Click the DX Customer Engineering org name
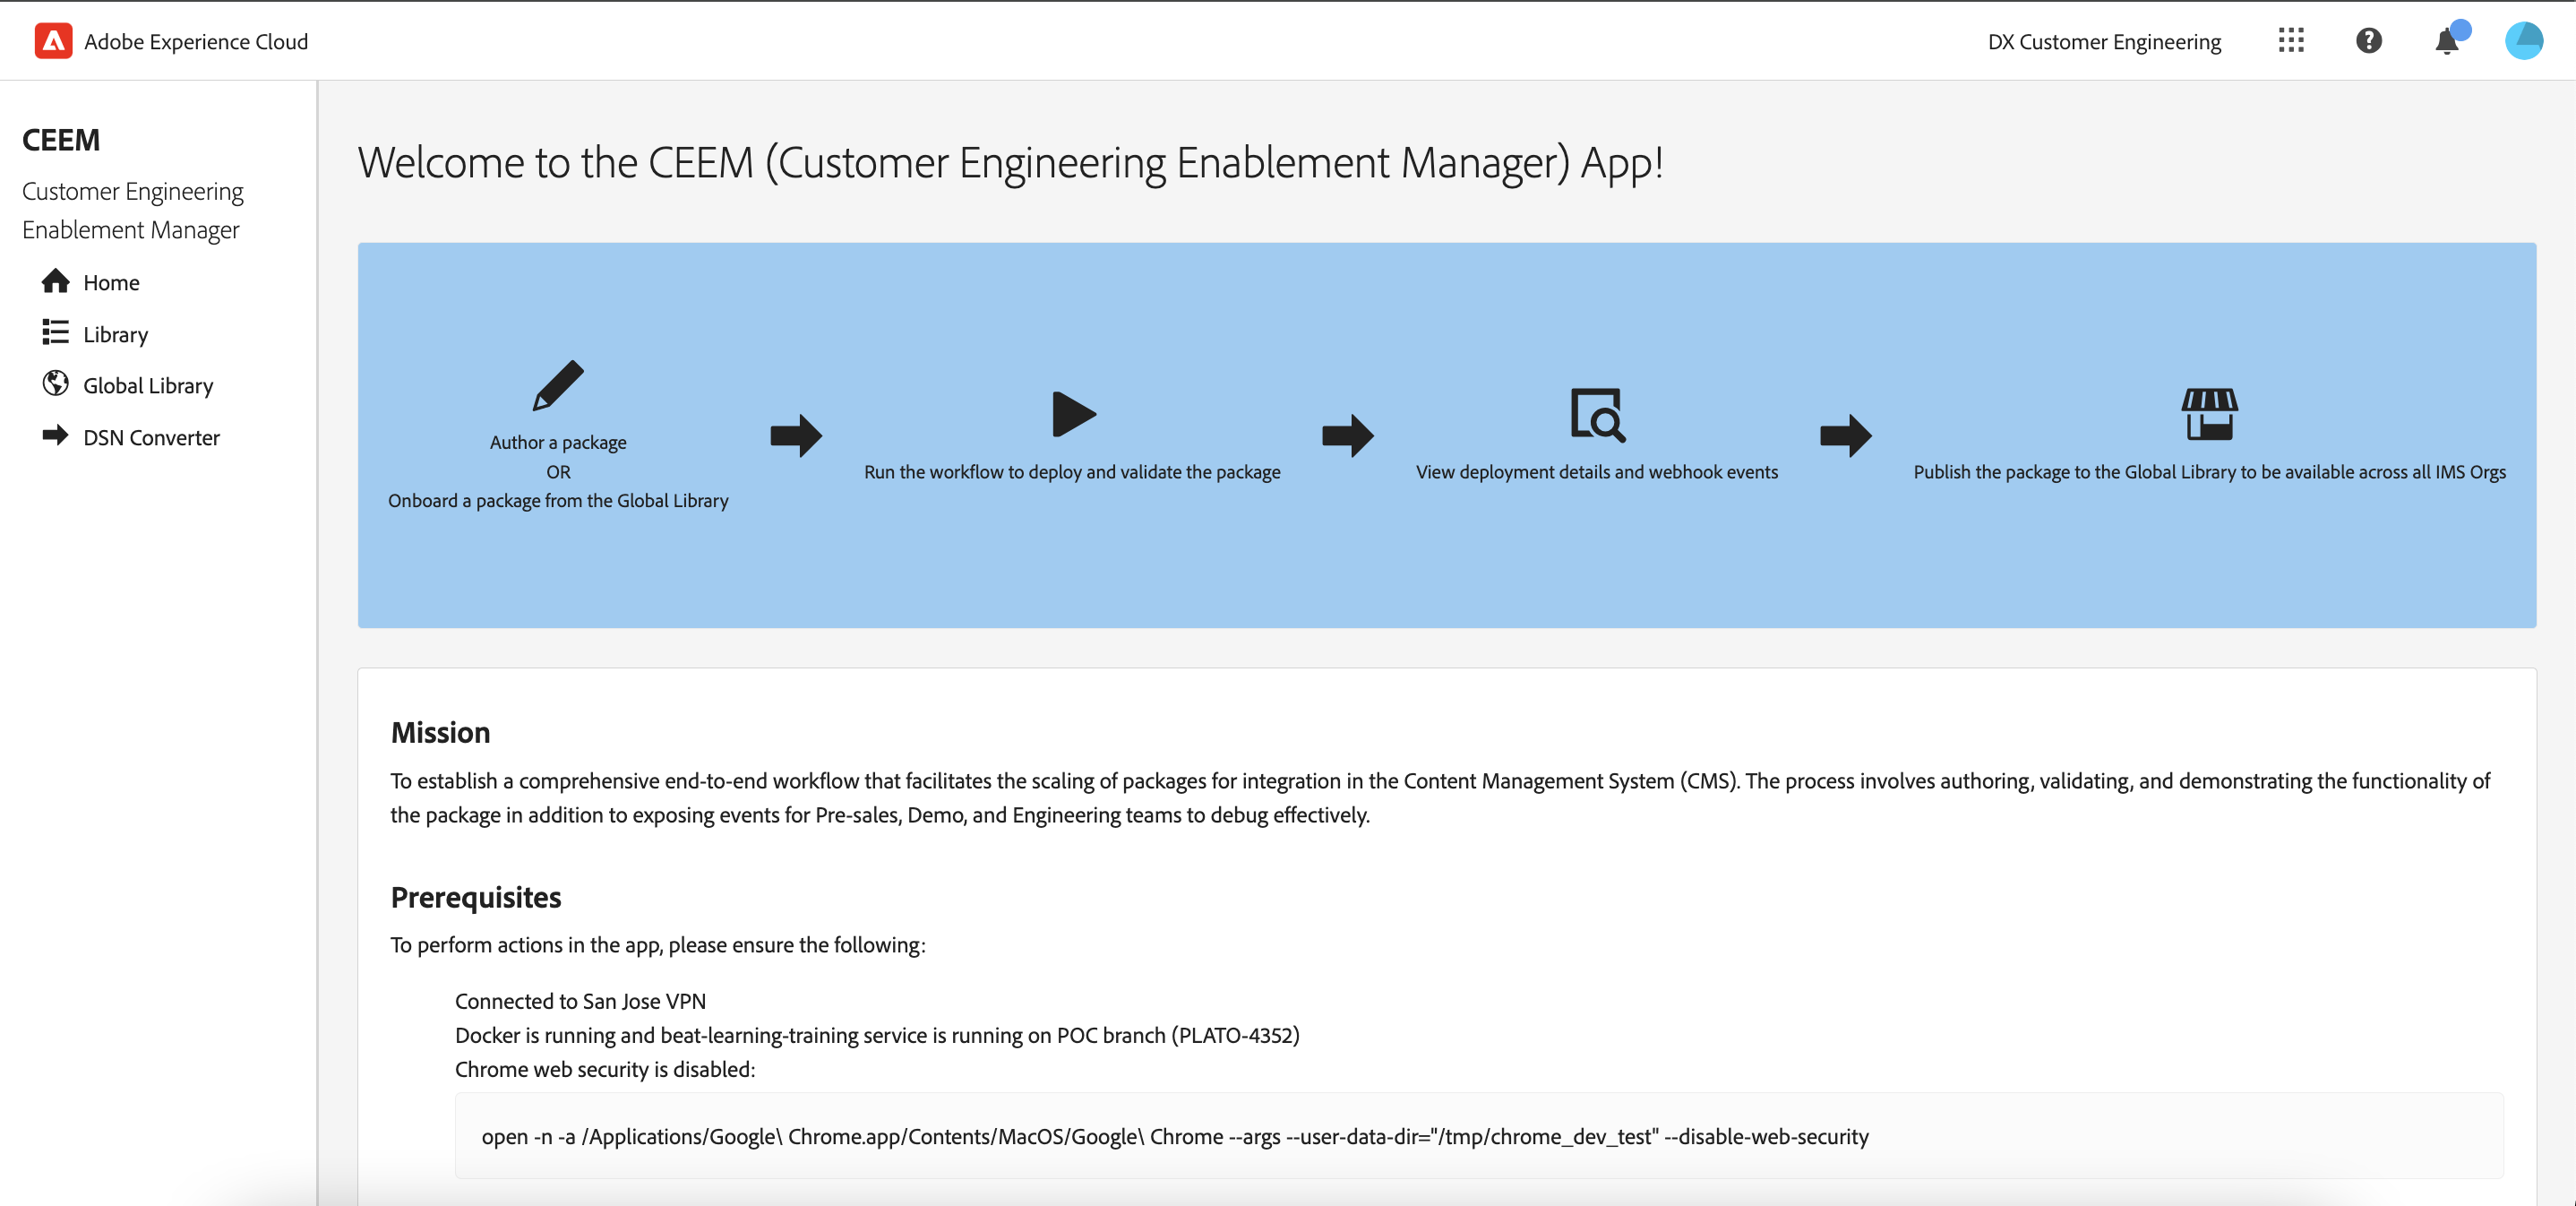 [2104, 42]
